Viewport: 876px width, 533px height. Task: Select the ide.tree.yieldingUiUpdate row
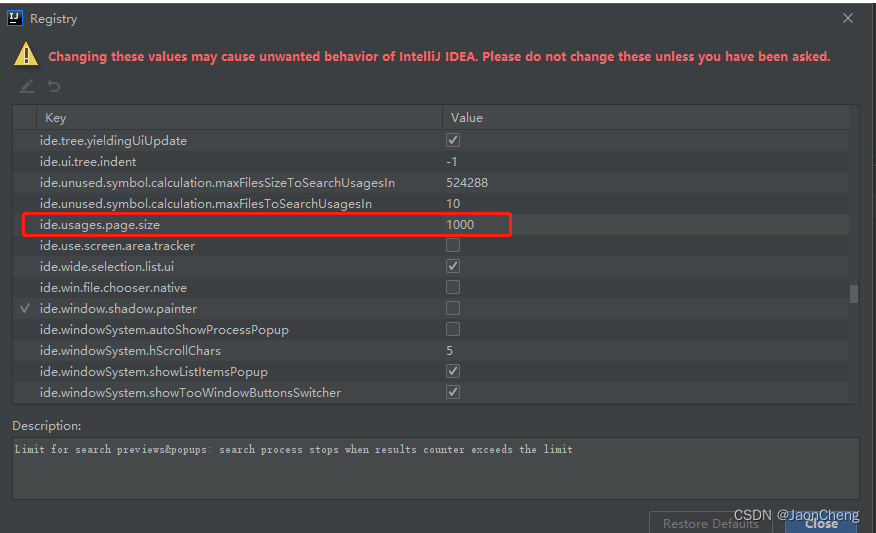pos(431,140)
